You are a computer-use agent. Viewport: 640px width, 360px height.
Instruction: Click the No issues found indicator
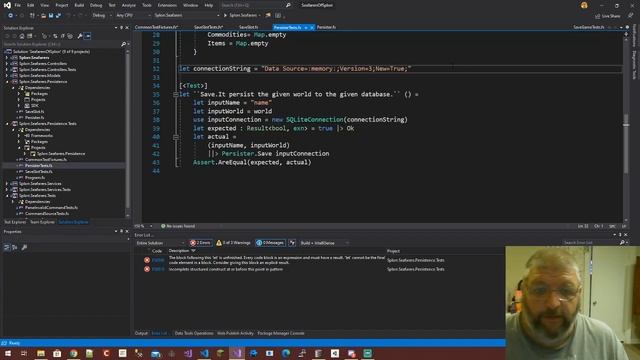coord(178,226)
